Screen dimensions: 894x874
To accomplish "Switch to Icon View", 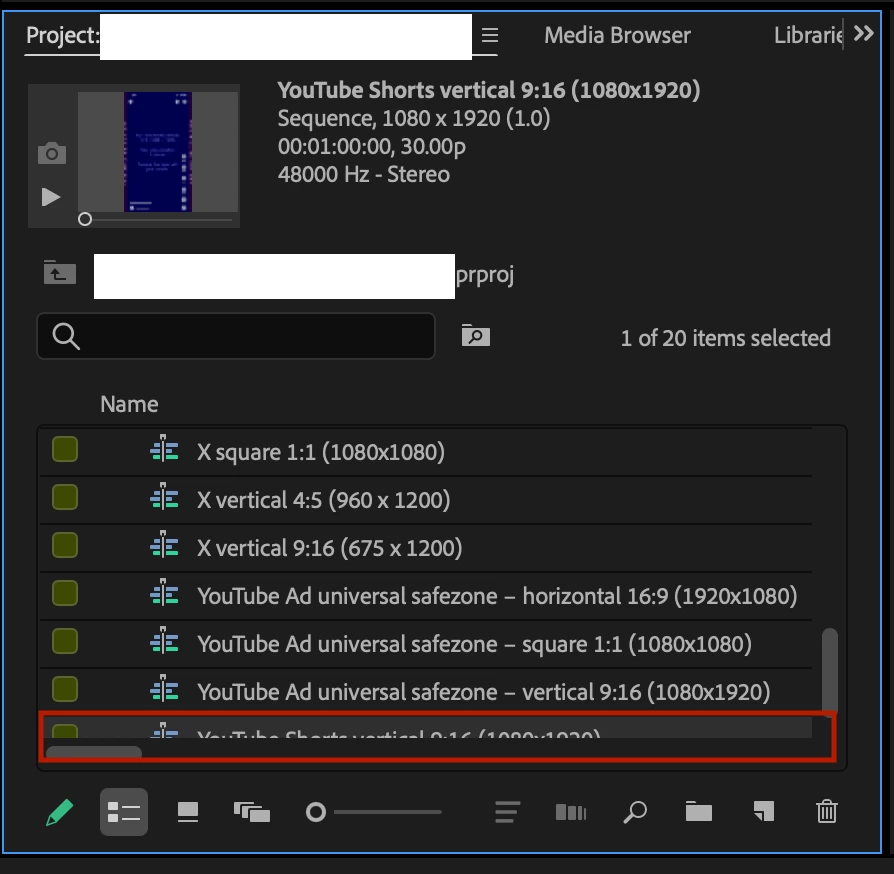I will point(188,812).
